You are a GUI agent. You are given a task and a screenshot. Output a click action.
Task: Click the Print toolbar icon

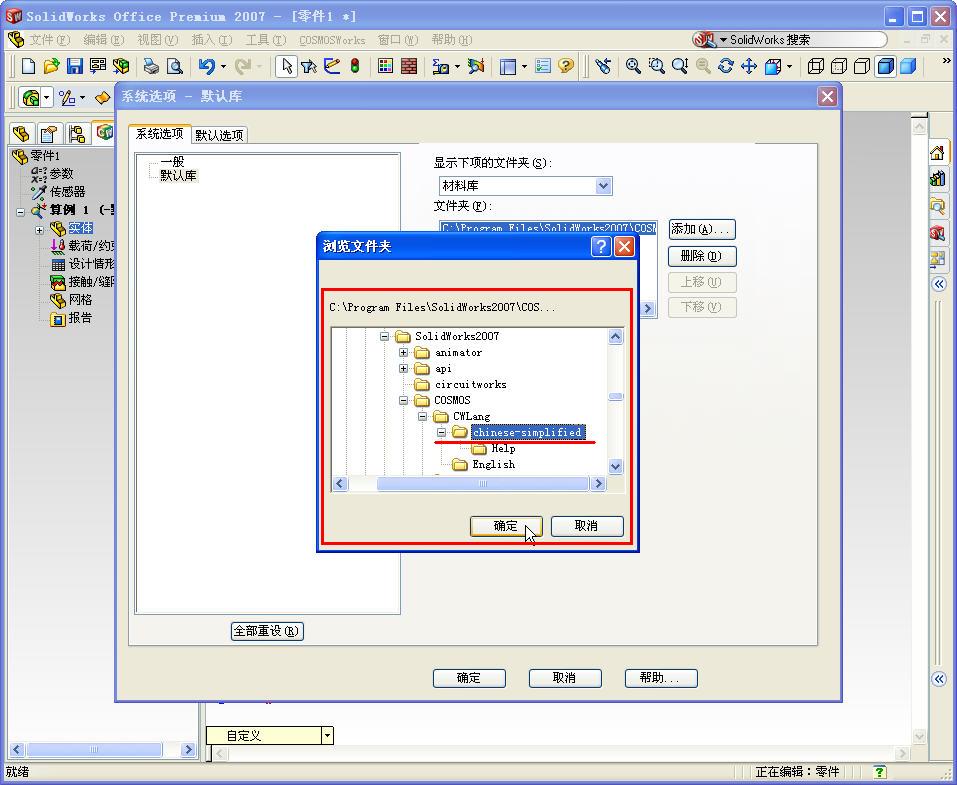point(151,66)
